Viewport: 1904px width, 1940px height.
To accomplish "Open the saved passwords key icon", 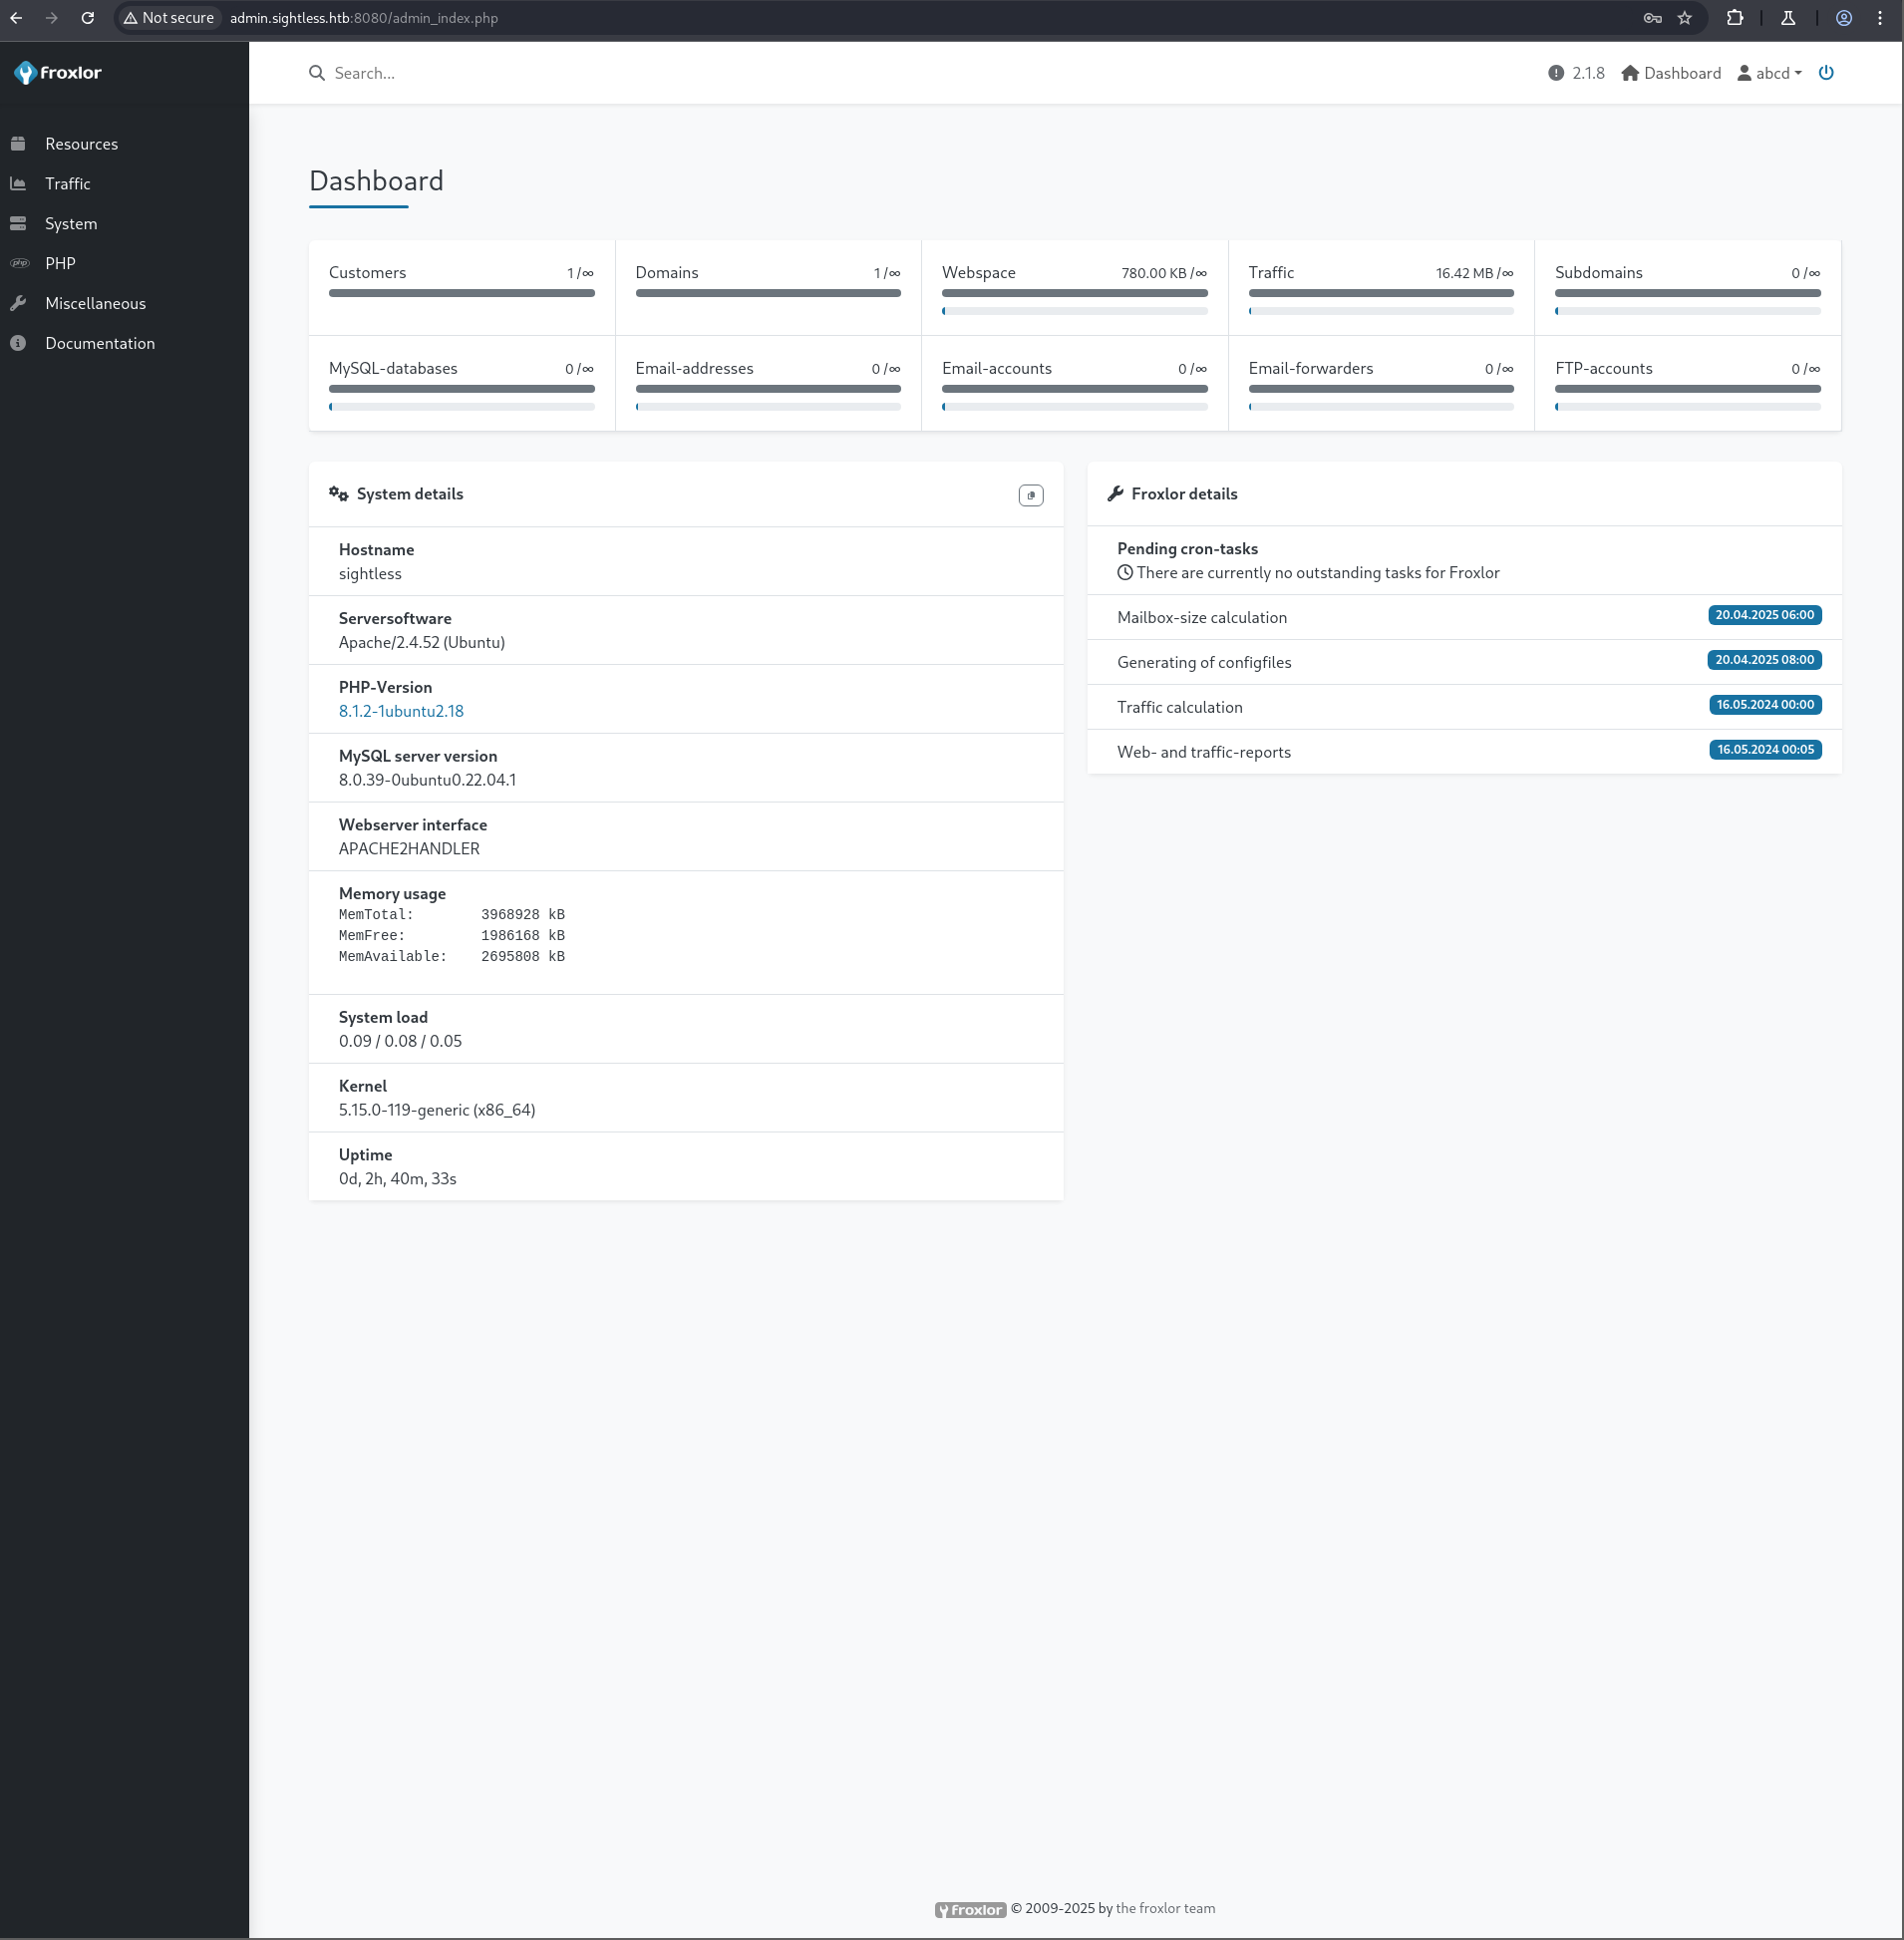I will [x=1651, y=18].
